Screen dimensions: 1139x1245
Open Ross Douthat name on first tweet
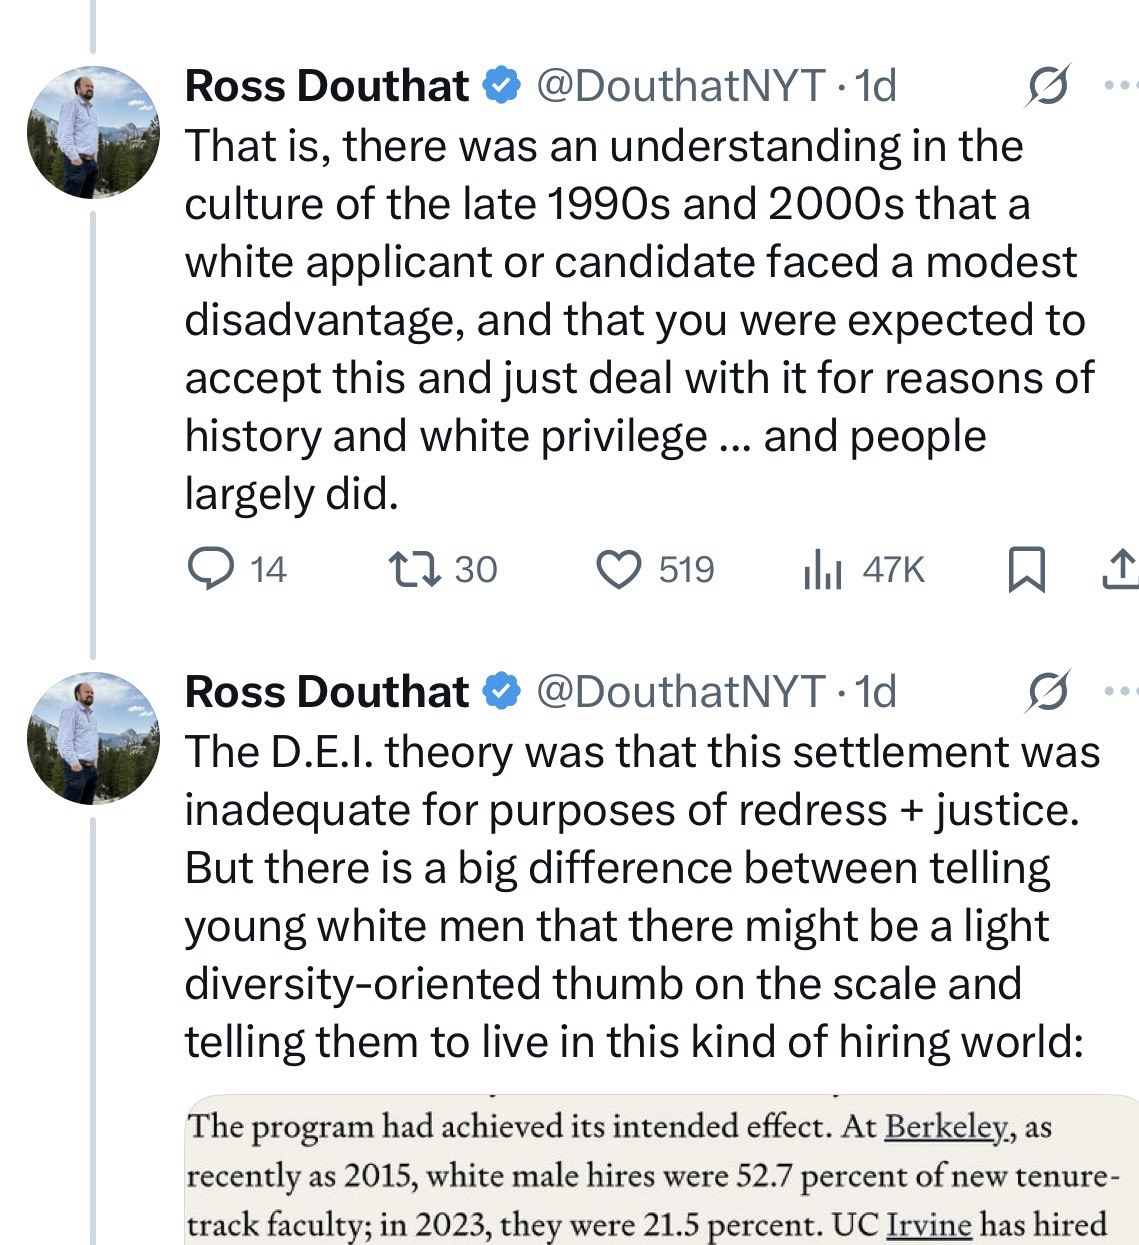[x=327, y=86]
